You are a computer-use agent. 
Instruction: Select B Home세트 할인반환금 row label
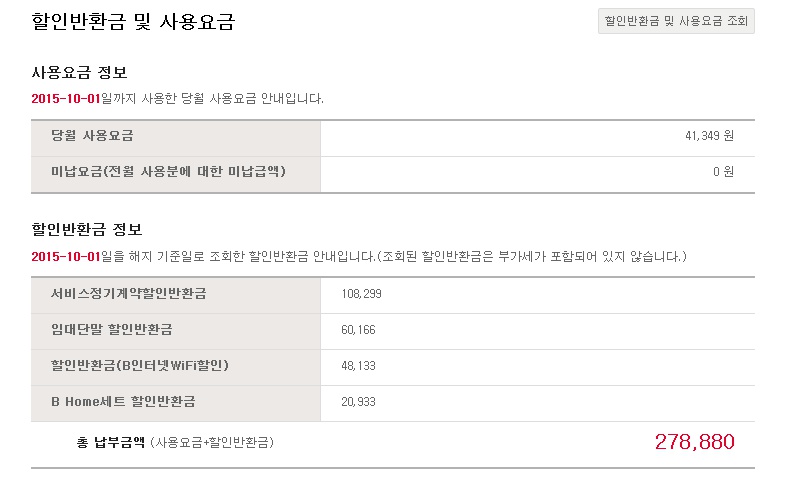(123, 402)
